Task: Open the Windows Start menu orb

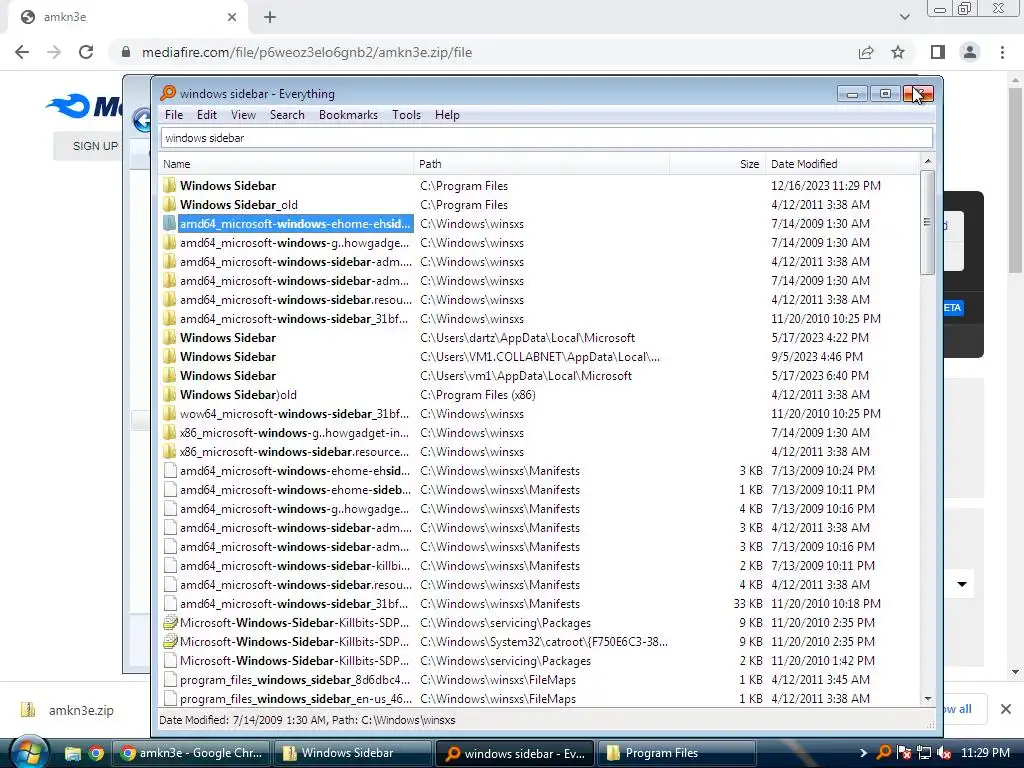Action: click(x=29, y=753)
